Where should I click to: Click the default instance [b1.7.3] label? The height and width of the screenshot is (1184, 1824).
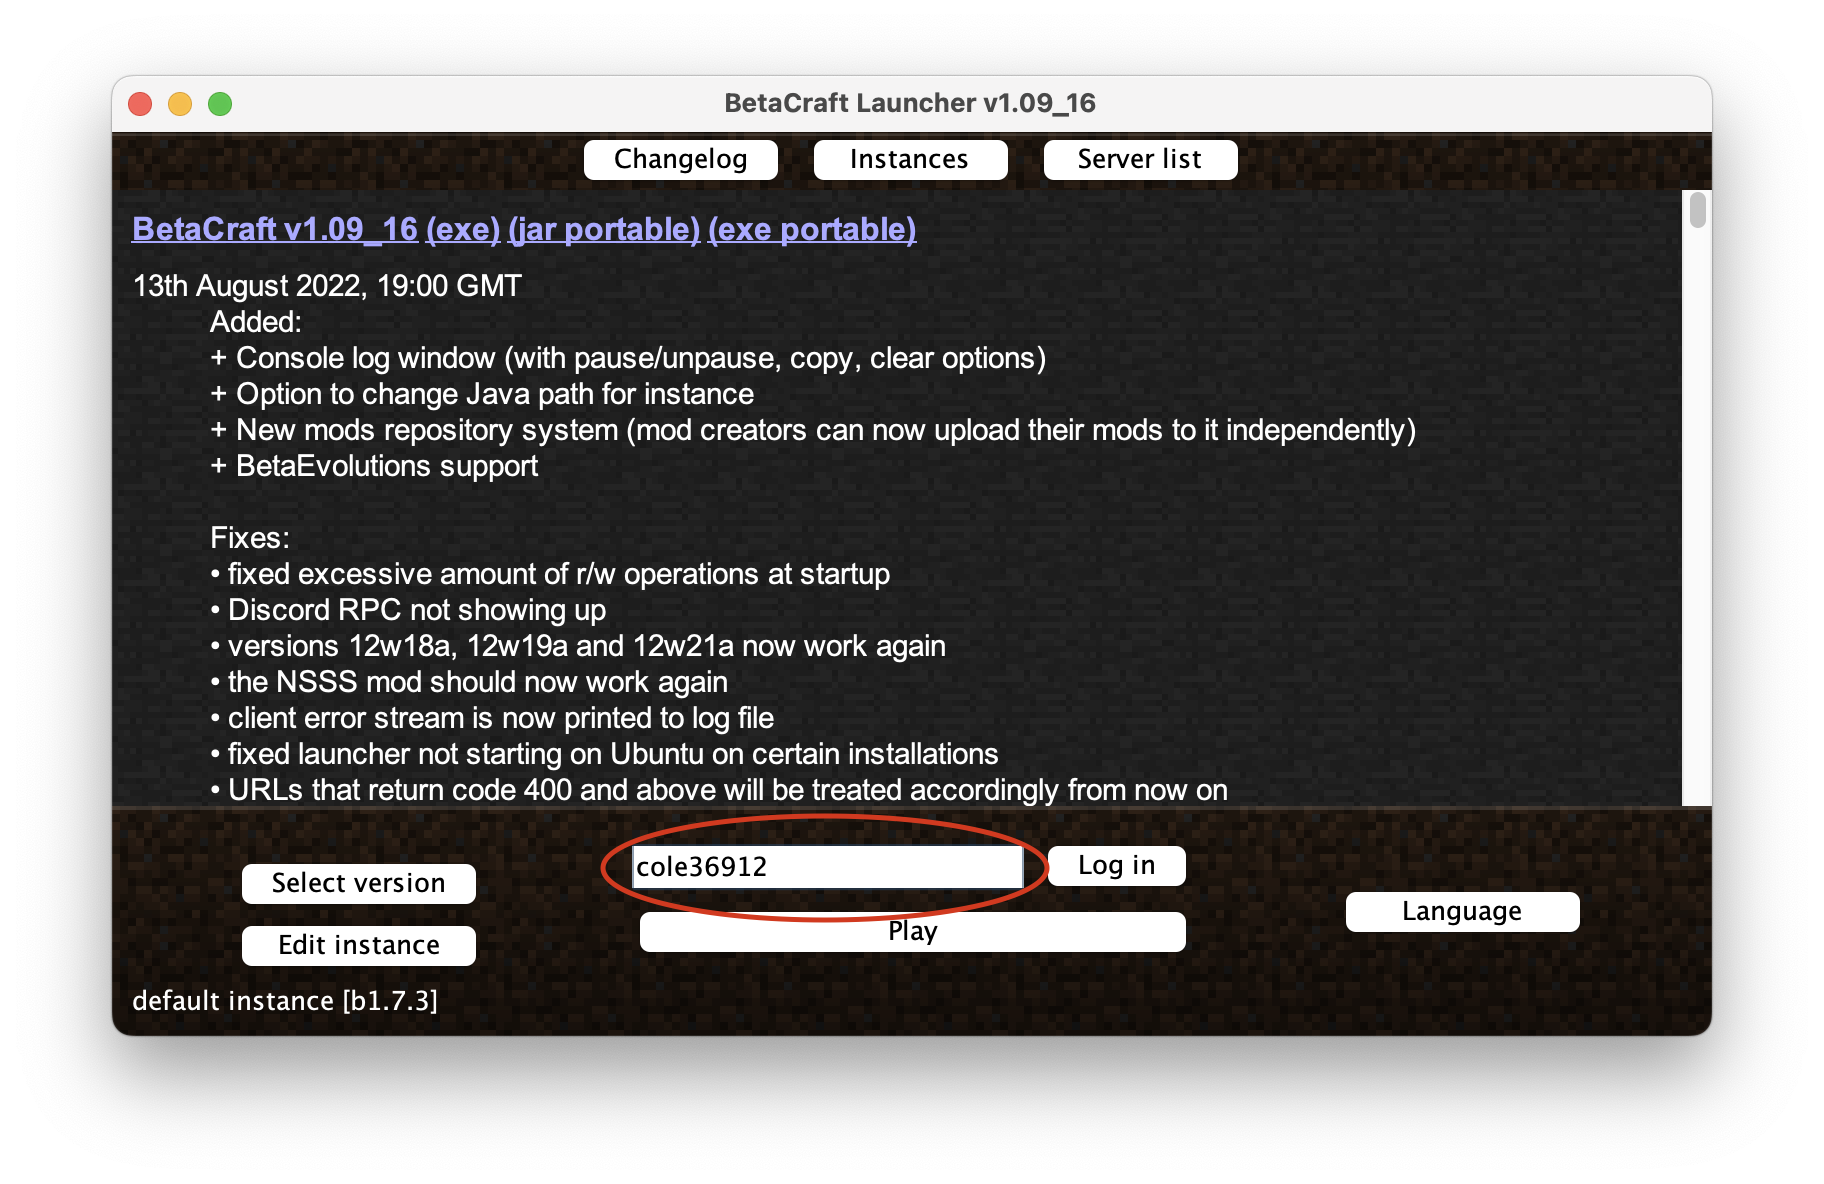click(x=285, y=1000)
